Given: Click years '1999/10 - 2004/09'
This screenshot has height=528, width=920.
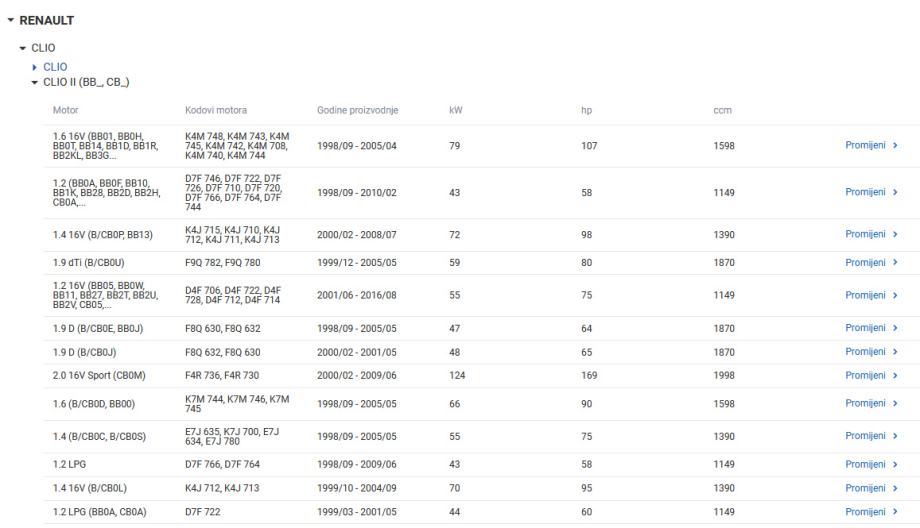Looking at the screenshot, I should pos(357,488).
